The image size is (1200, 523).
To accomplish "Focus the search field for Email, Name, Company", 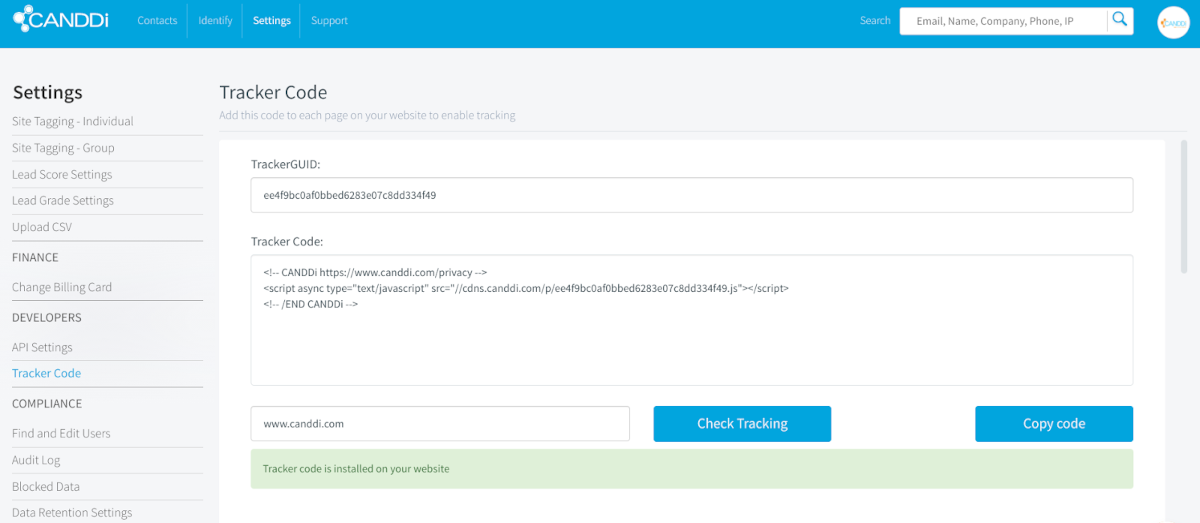I will 1004,21.
